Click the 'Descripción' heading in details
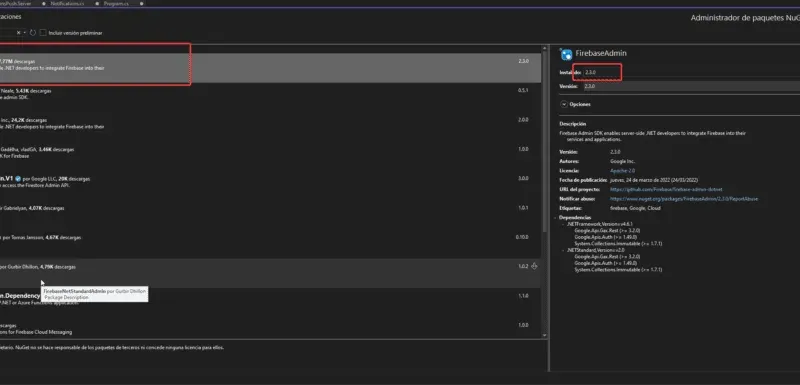The height and width of the screenshot is (385, 800). pos(572,124)
